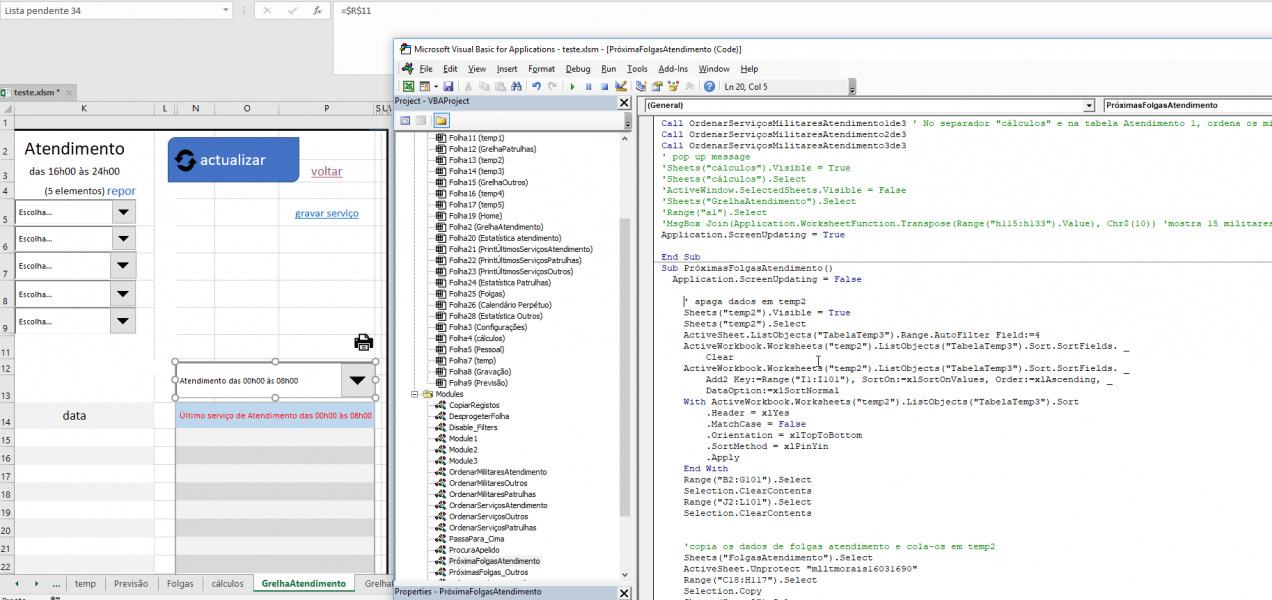This screenshot has height=600, width=1272.
Task: Open the 'Atendimento das 00h00 às 08h00' dropdown arrow
Action: 358,380
